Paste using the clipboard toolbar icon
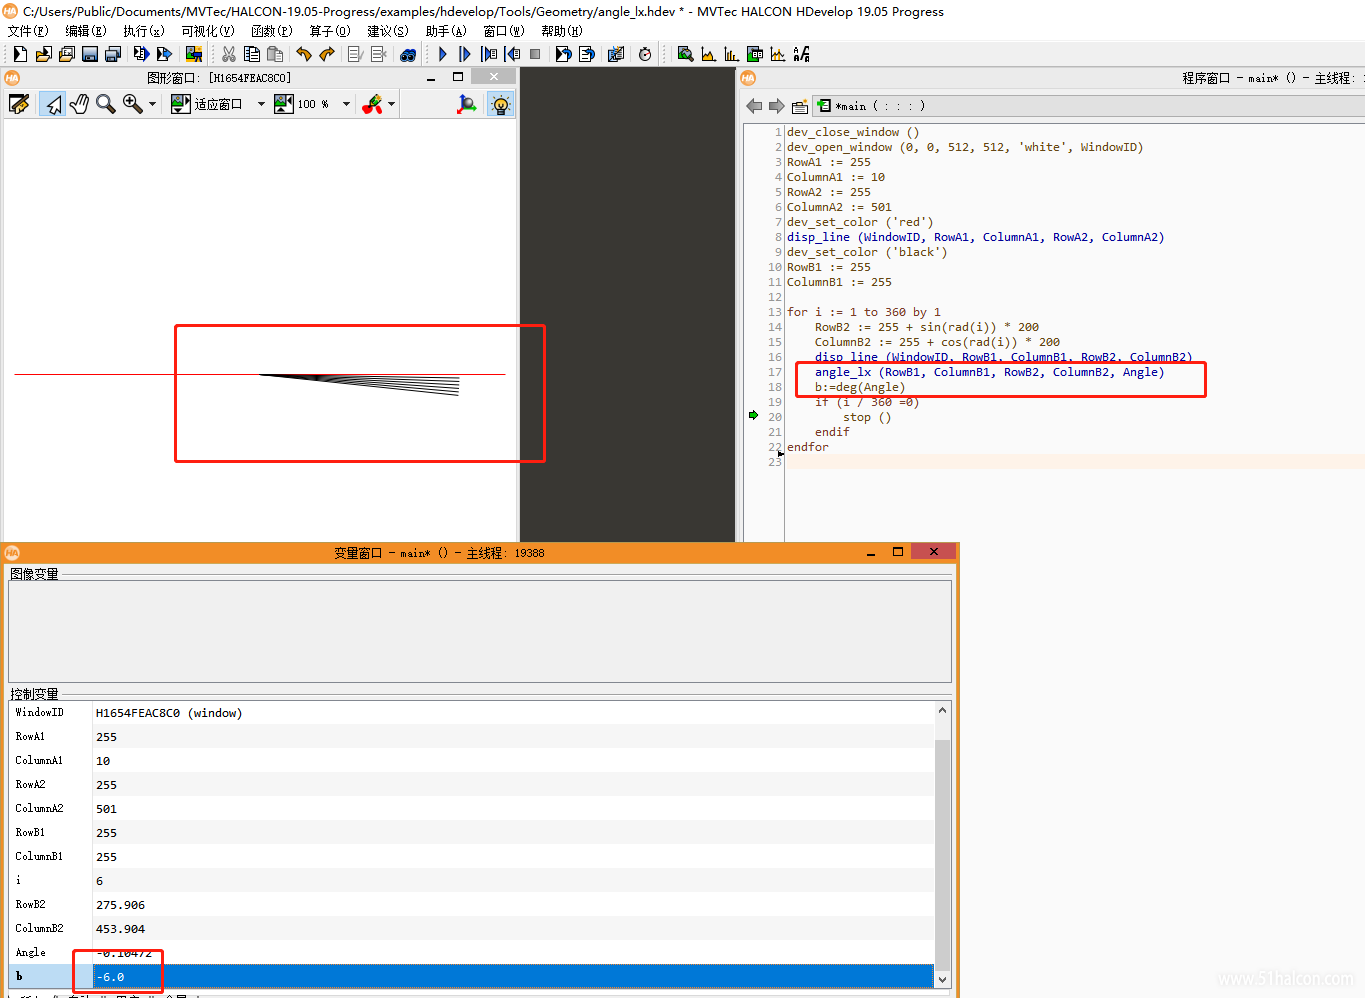The height and width of the screenshot is (998, 1365). [275, 54]
